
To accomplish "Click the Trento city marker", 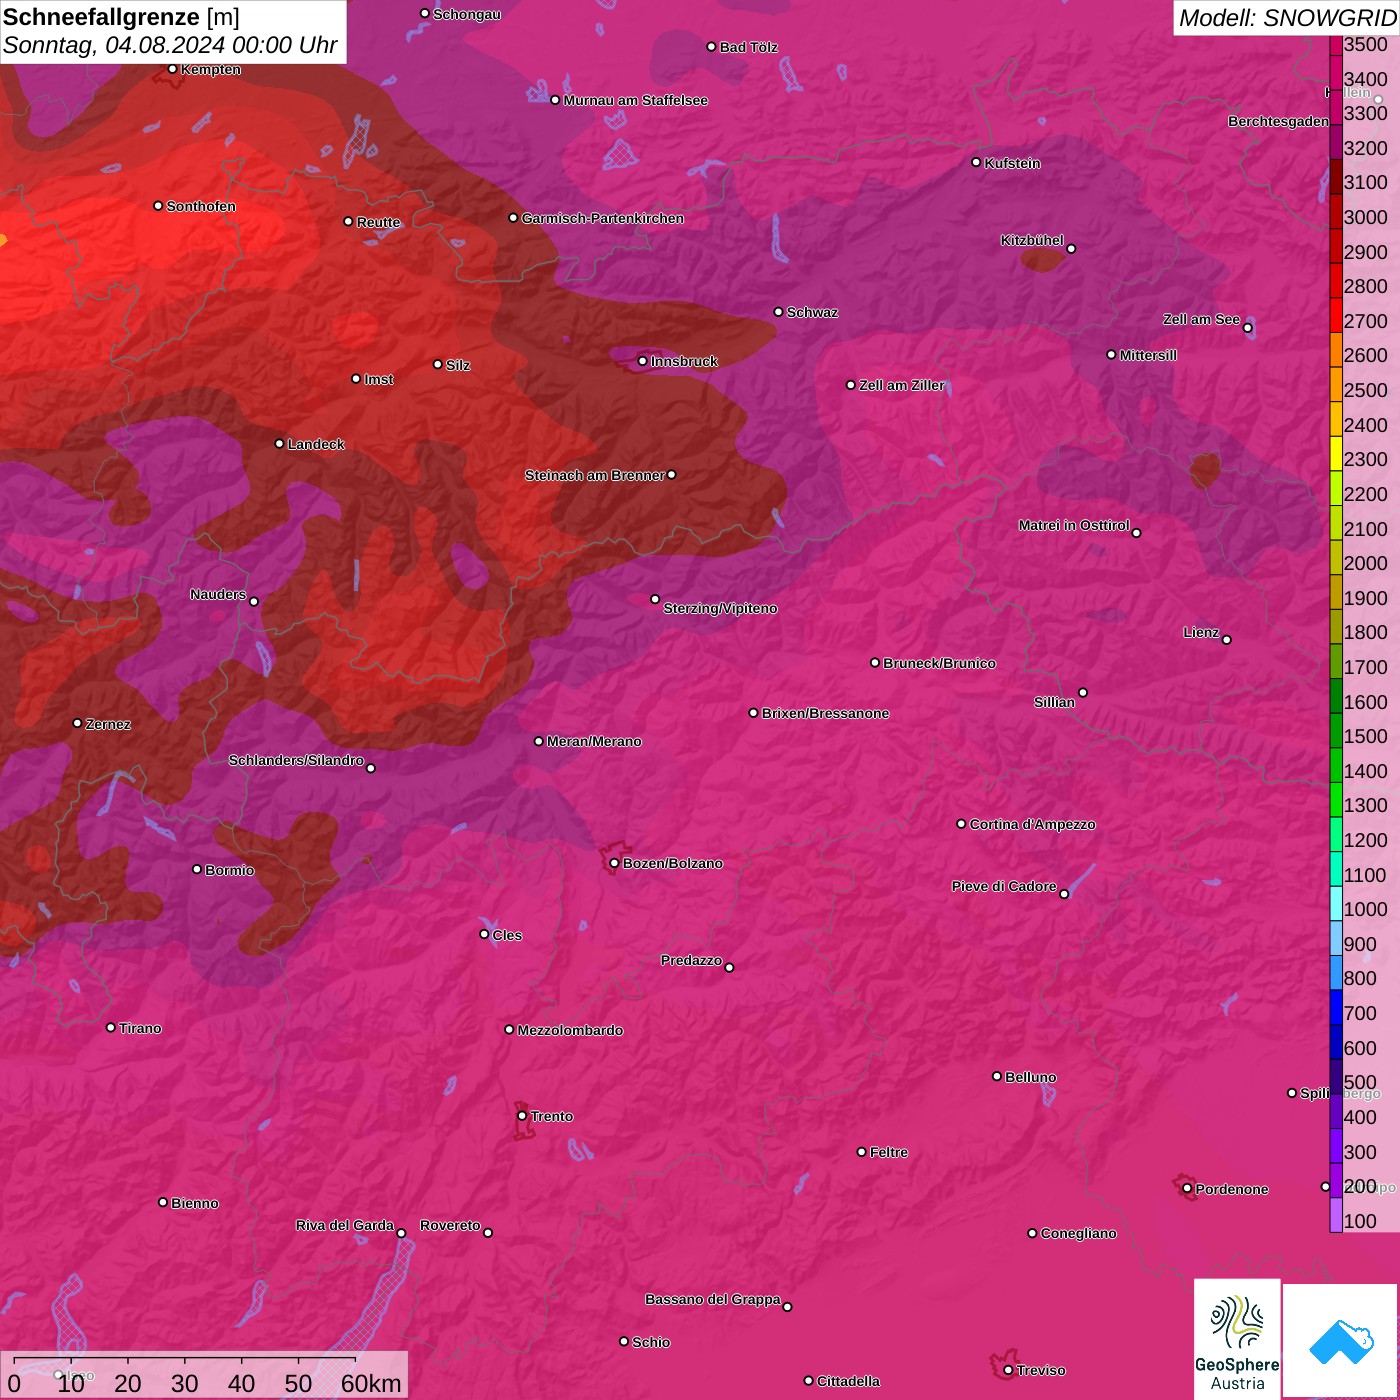I will click(522, 1116).
